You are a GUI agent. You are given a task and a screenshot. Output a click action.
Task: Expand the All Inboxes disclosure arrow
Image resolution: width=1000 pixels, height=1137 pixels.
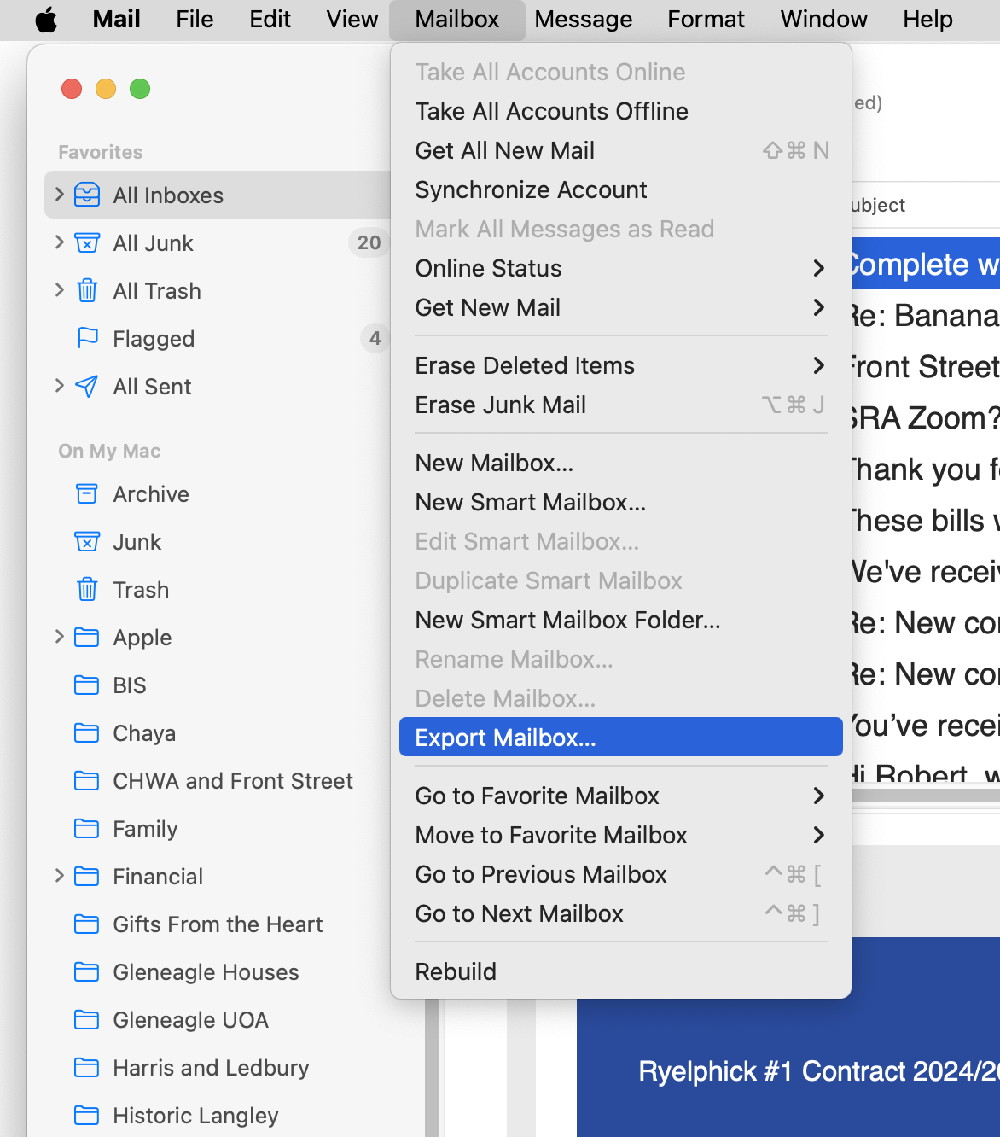[59, 194]
